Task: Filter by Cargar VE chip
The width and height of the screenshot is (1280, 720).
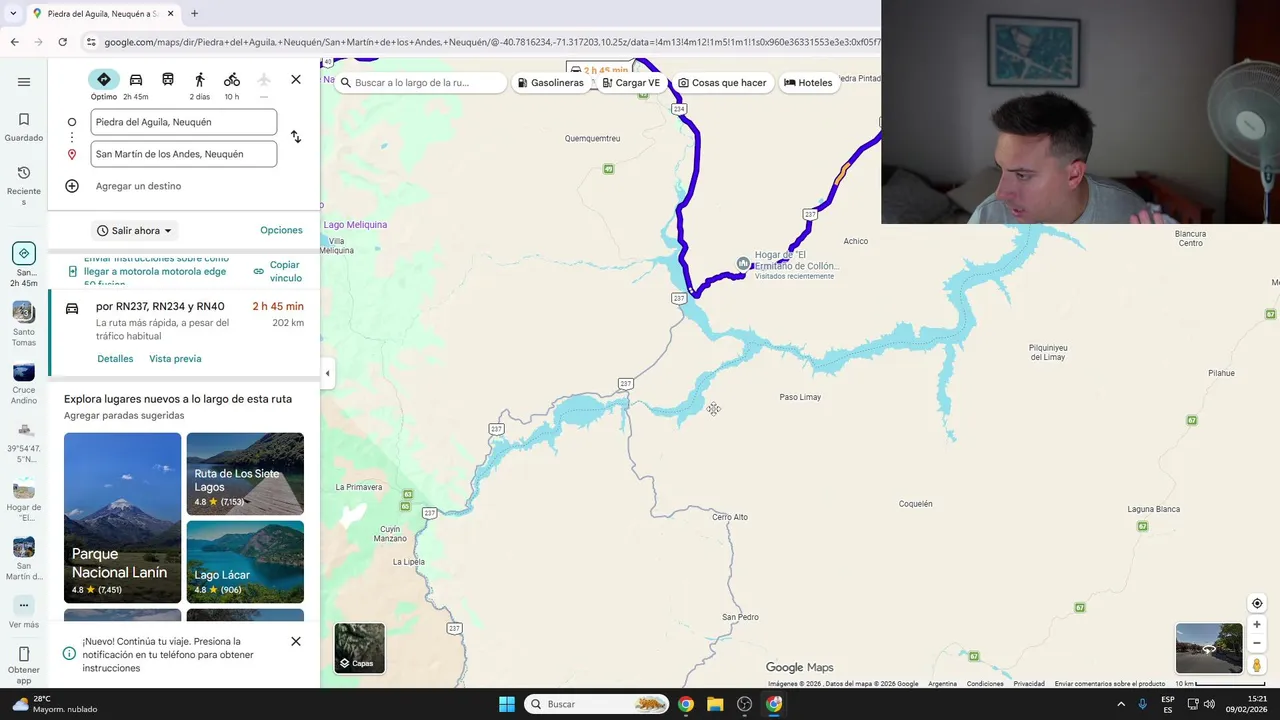Action: (630, 83)
